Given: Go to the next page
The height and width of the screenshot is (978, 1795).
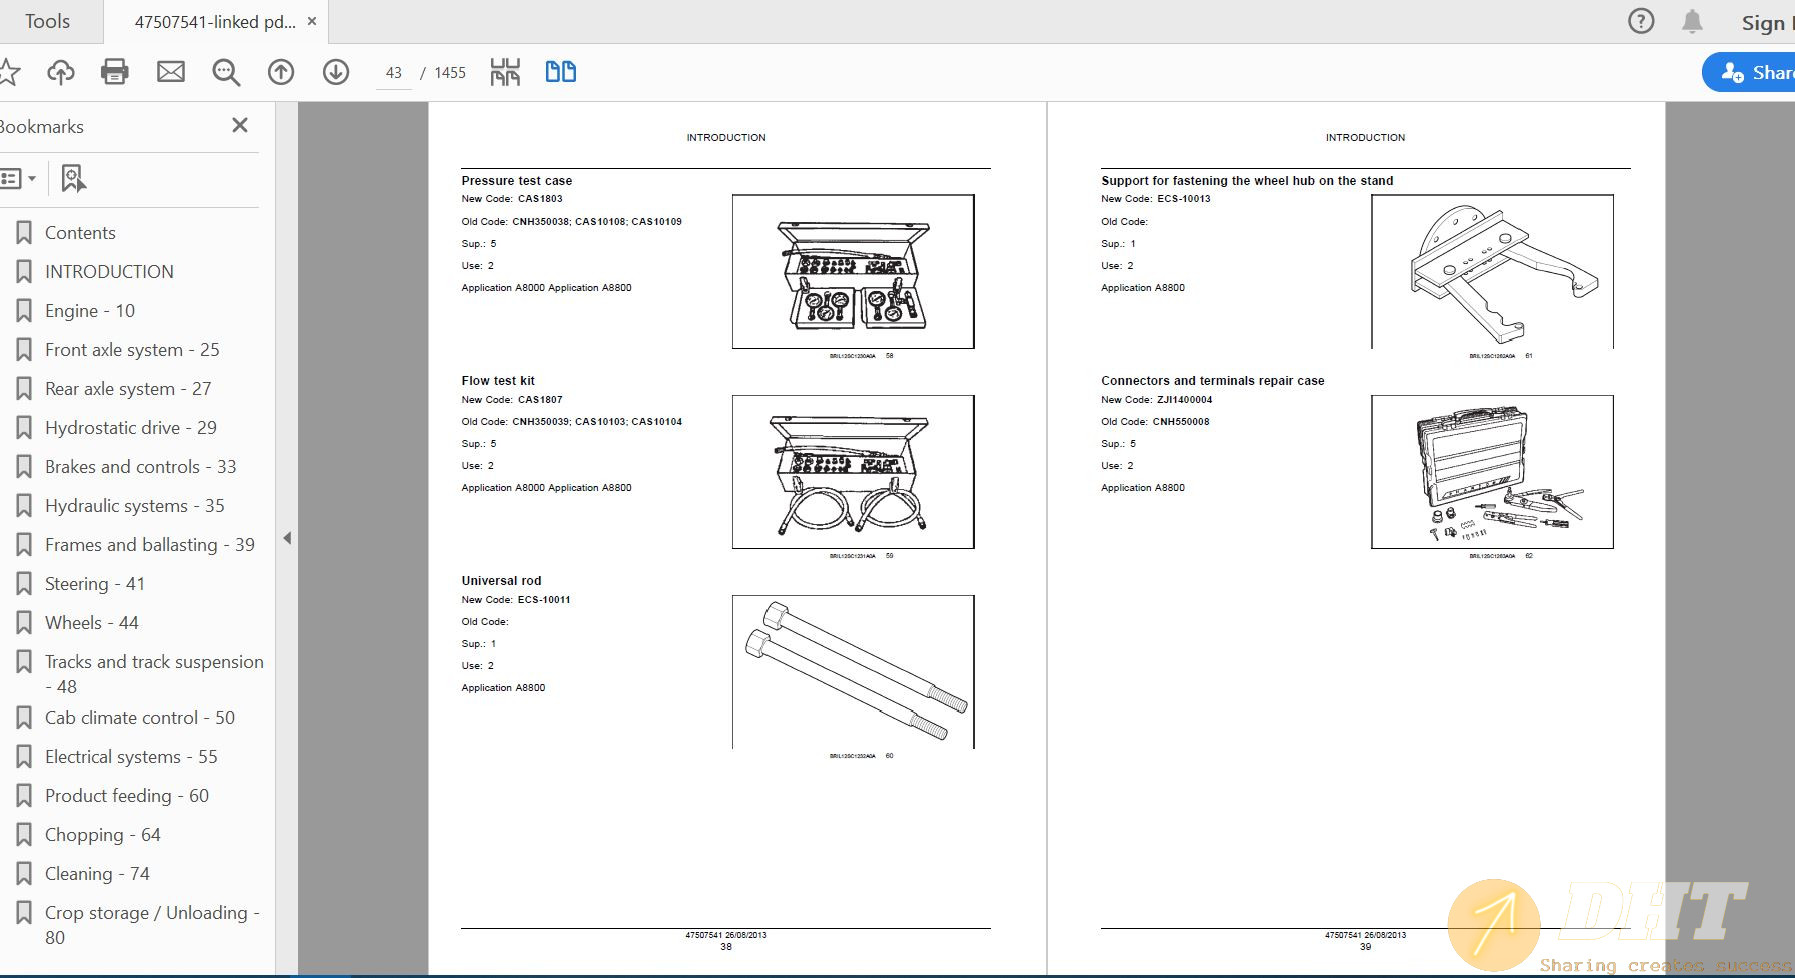Looking at the screenshot, I should tap(337, 72).
